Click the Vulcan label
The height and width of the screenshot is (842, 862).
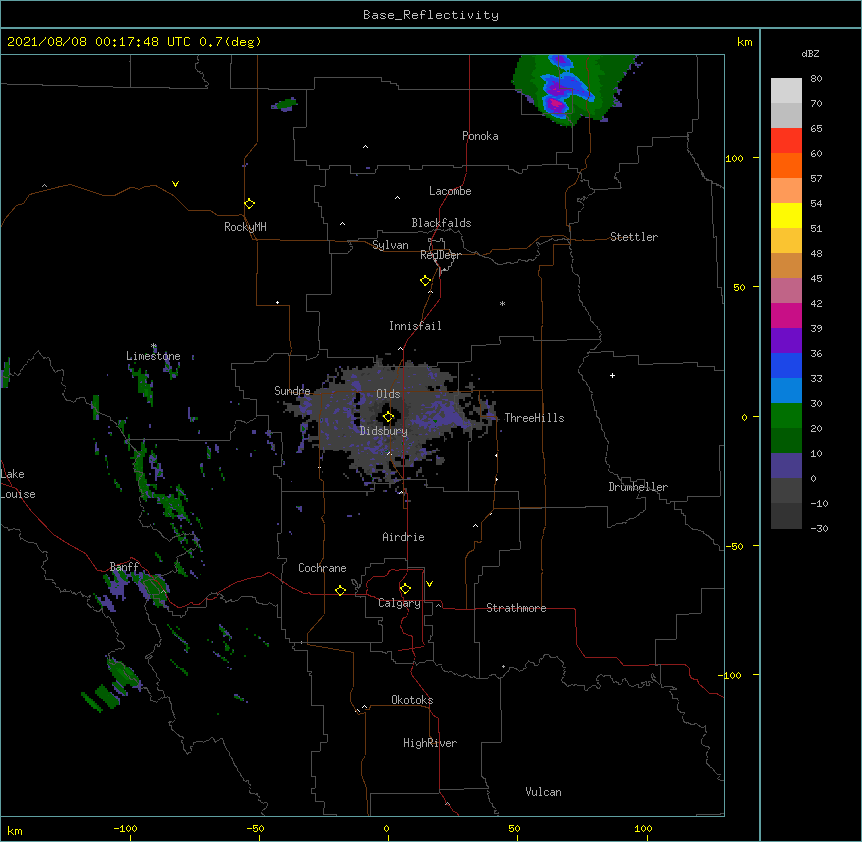click(x=543, y=792)
